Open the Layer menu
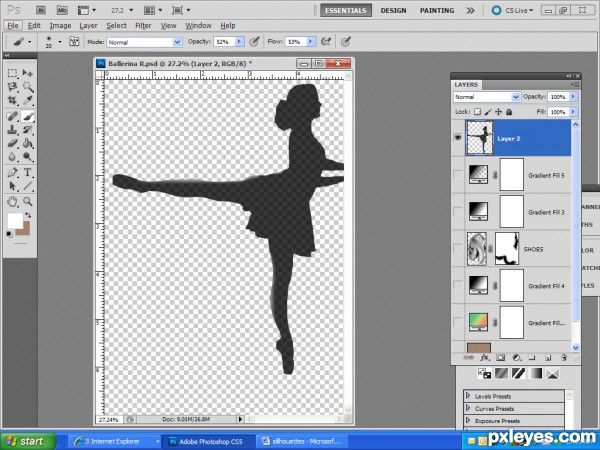This screenshot has width=600, height=450. [x=88, y=26]
